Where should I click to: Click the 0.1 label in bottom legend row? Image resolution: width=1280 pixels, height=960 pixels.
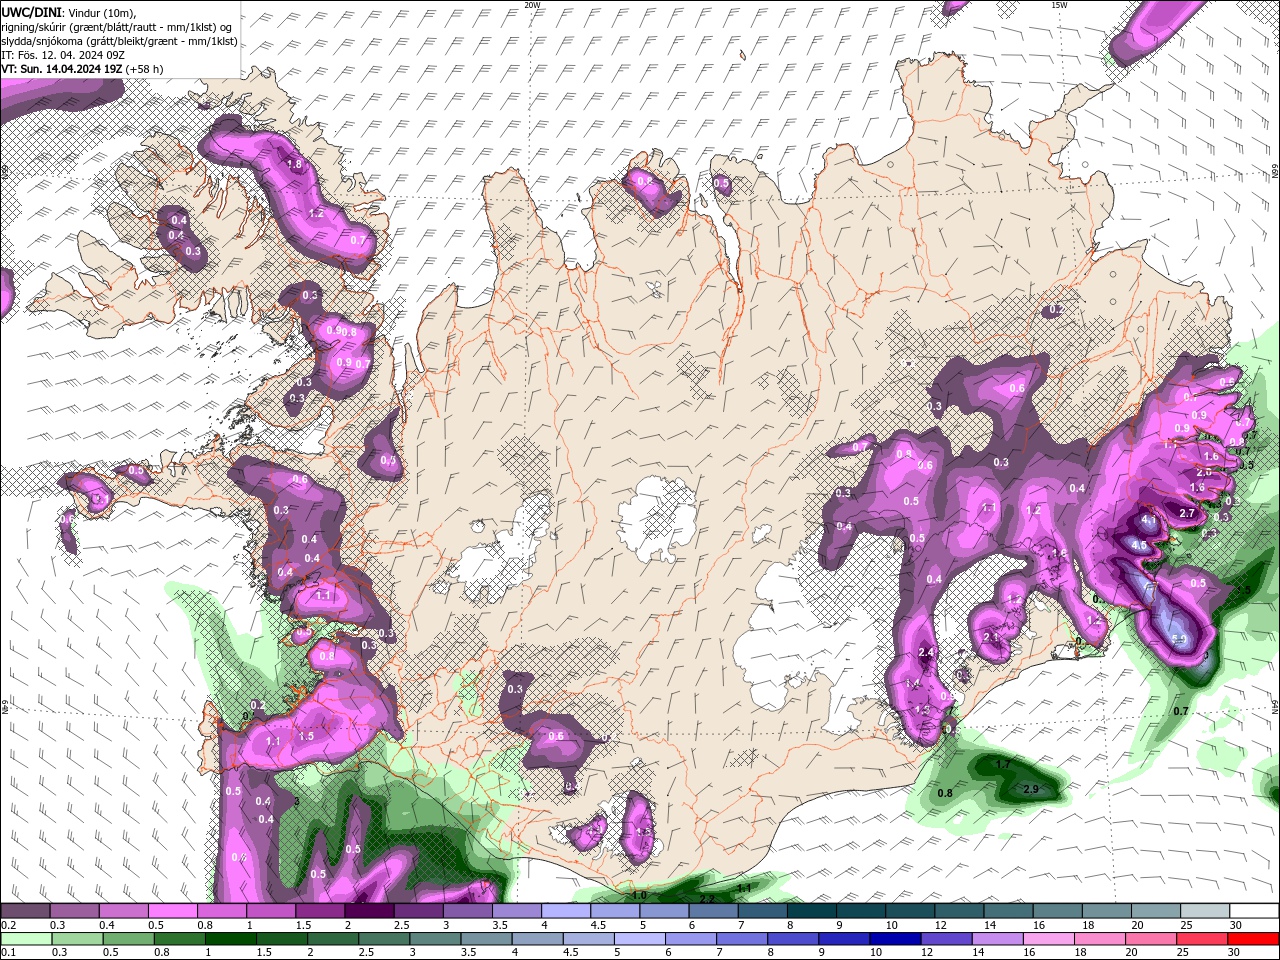(8, 953)
